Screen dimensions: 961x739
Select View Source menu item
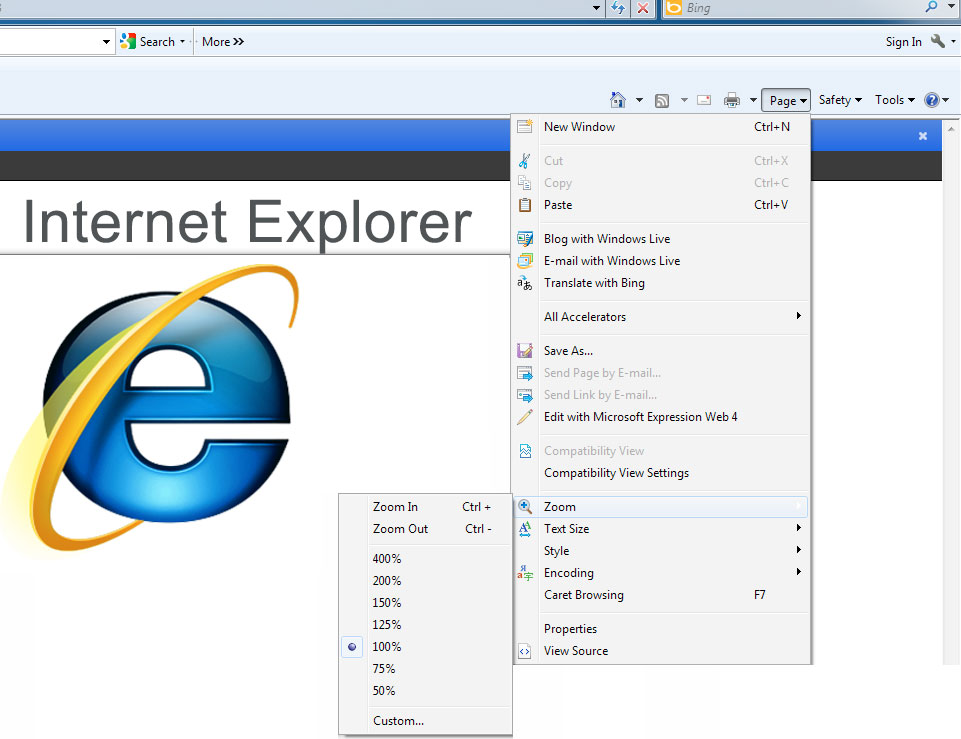[661, 651]
